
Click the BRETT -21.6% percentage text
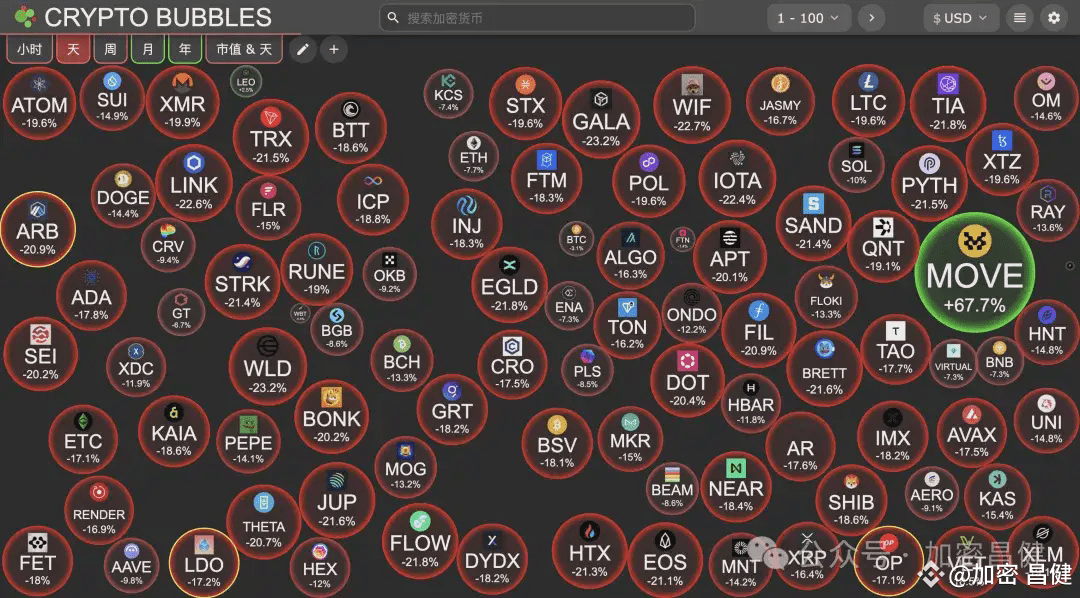[824, 389]
